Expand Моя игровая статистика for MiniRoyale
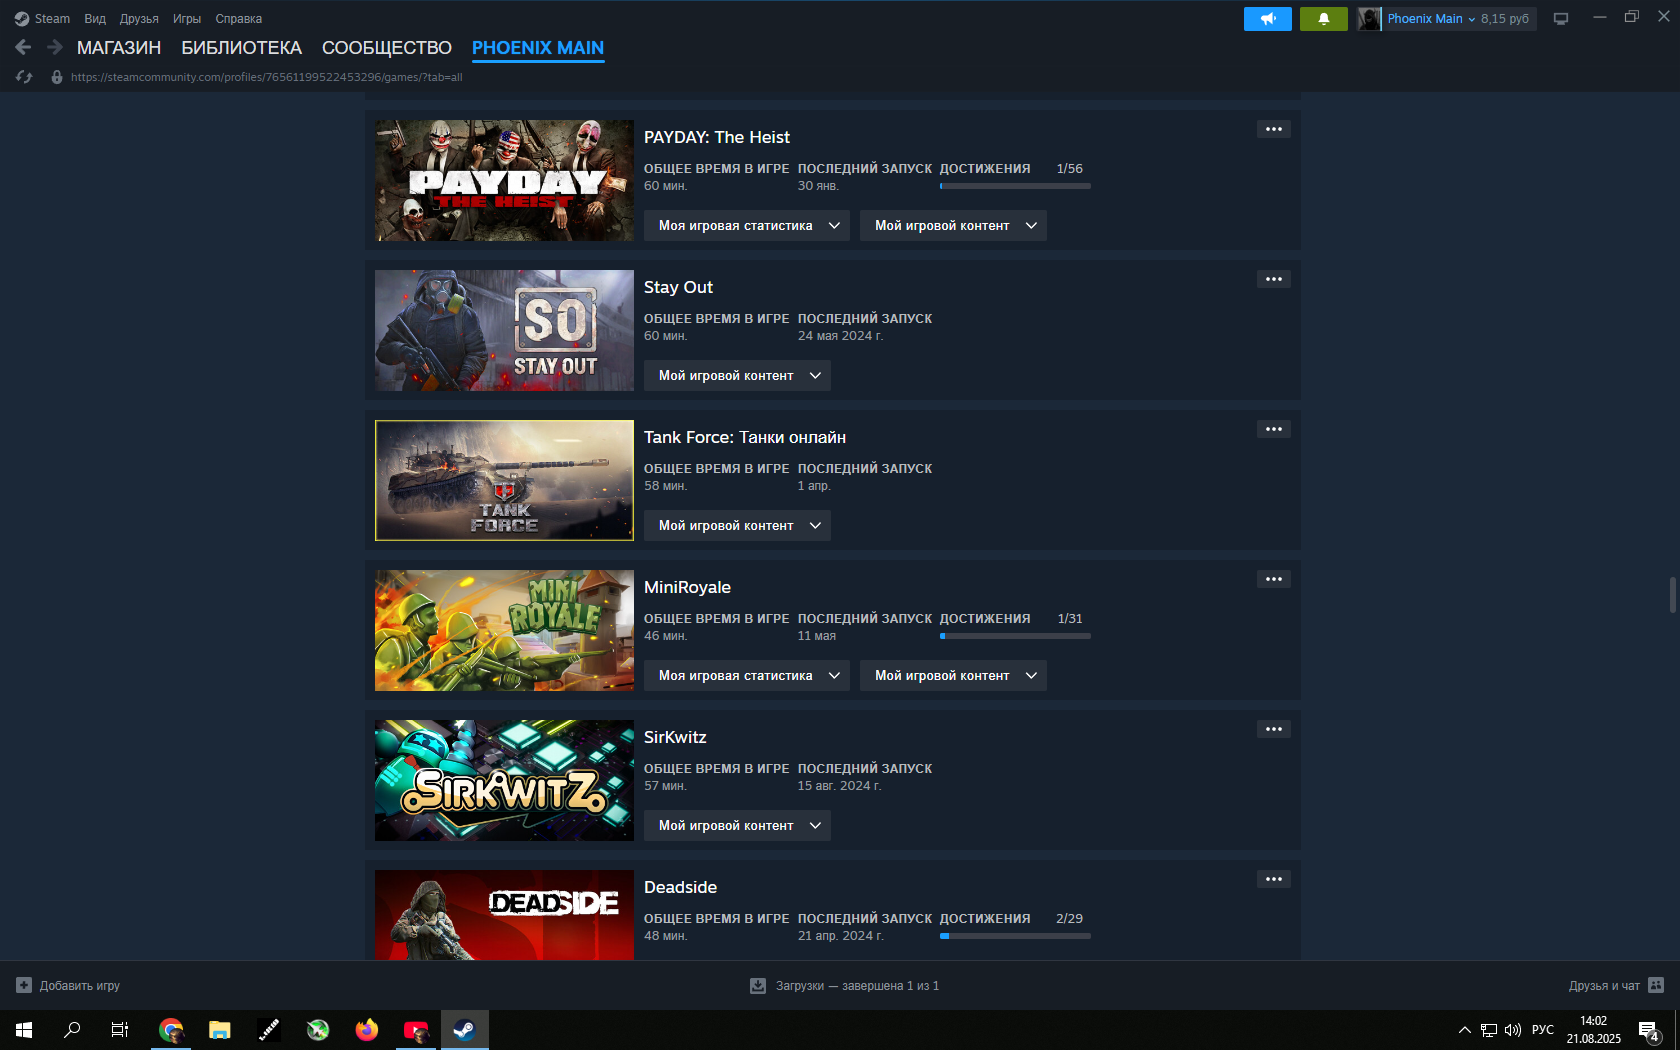The height and width of the screenshot is (1050, 1680). click(x=747, y=676)
